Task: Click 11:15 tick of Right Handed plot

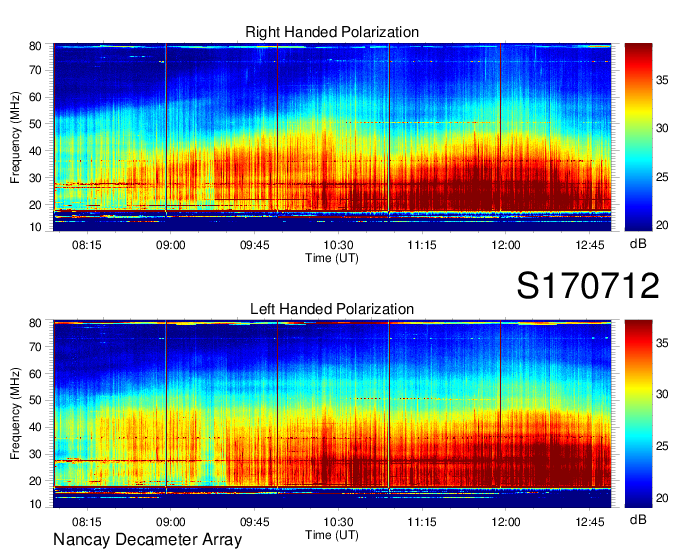Action: (x=422, y=245)
